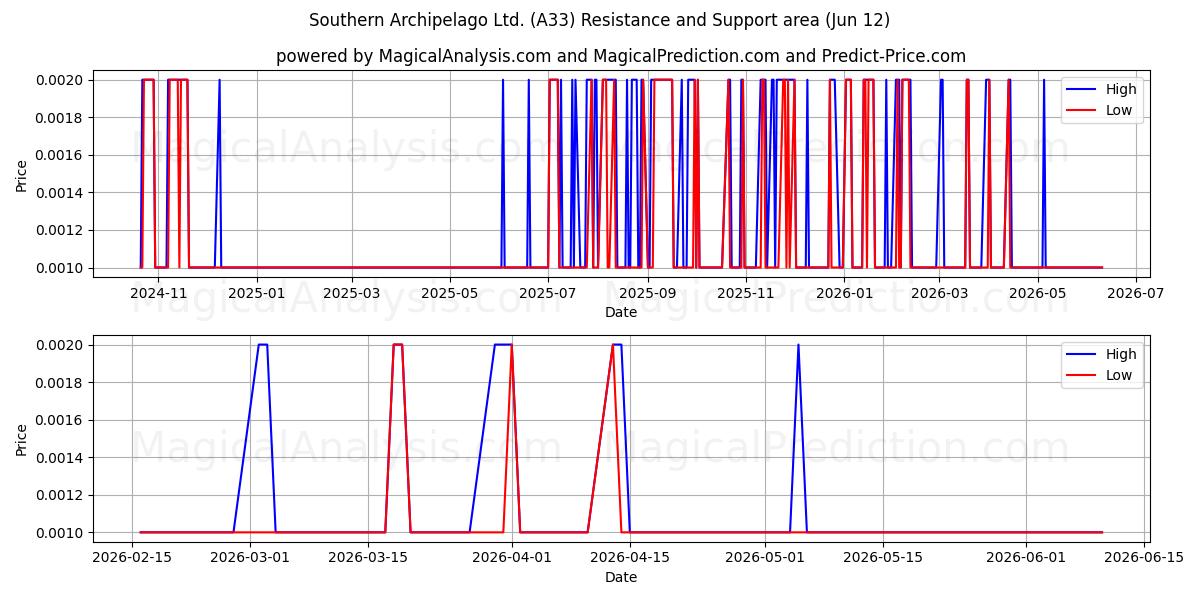The image size is (1200, 600).
Task: Click the blue High plateau near 2026-03-02 in lower chart
Action: pos(262,345)
